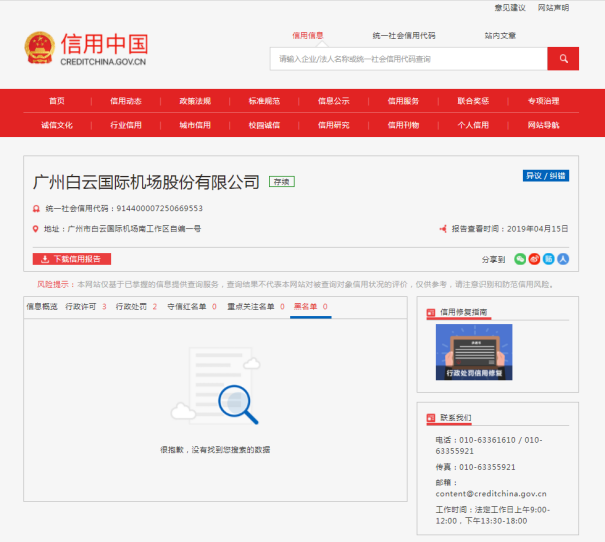Switch to the 行政处罚 tab
Viewport: 605px width, 542px height.
click(x=136, y=307)
